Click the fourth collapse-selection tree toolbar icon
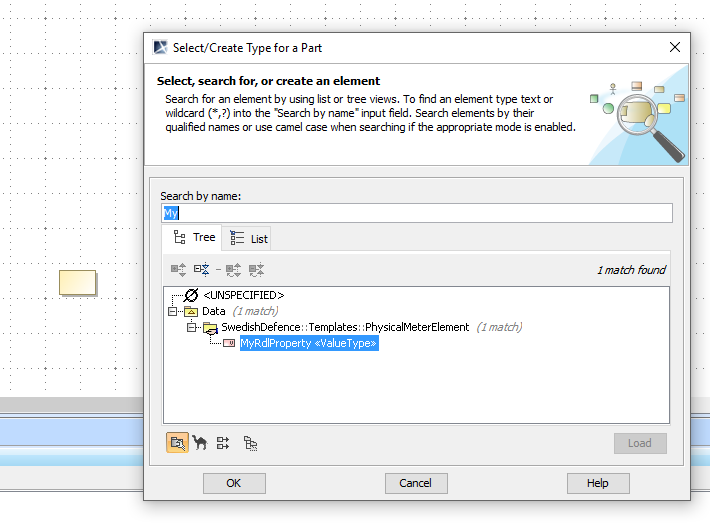The height and width of the screenshot is (525, 710). 256,270
